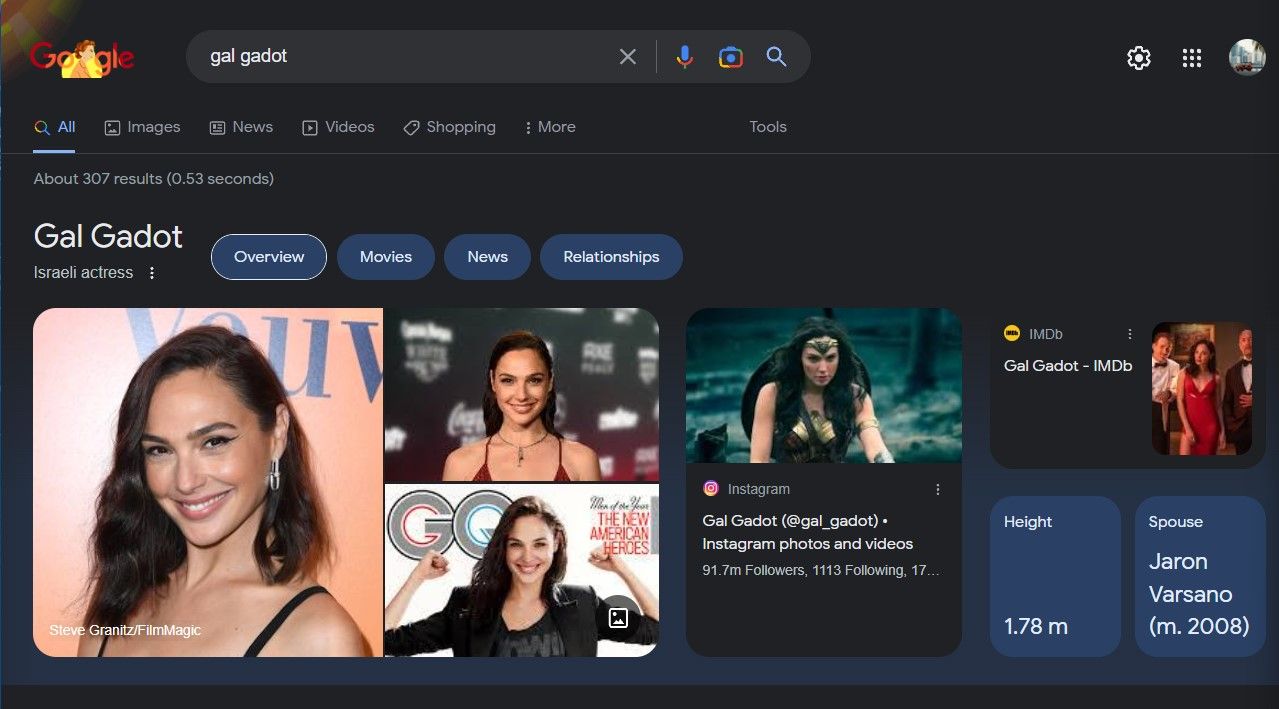Screen dimensions: 1279x709
Task: Click the Google logo
Action: coord(82,58)
